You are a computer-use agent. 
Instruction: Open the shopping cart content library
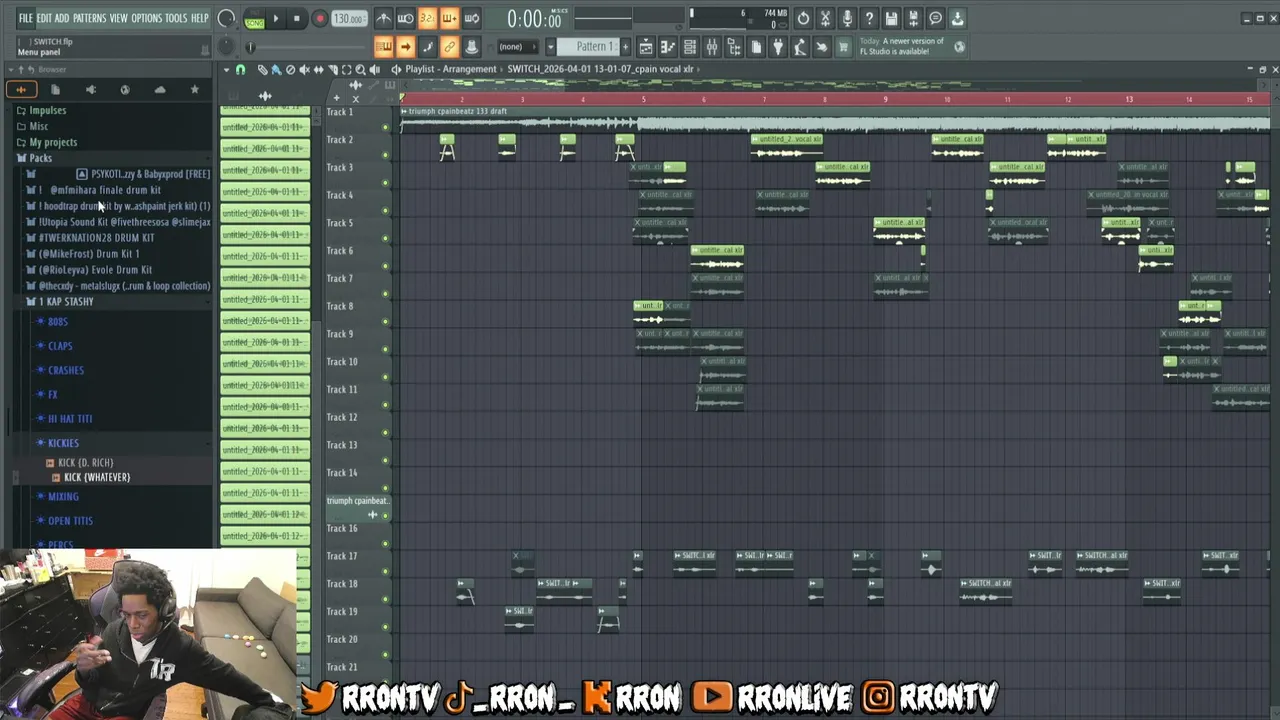[x=844, y=47]
